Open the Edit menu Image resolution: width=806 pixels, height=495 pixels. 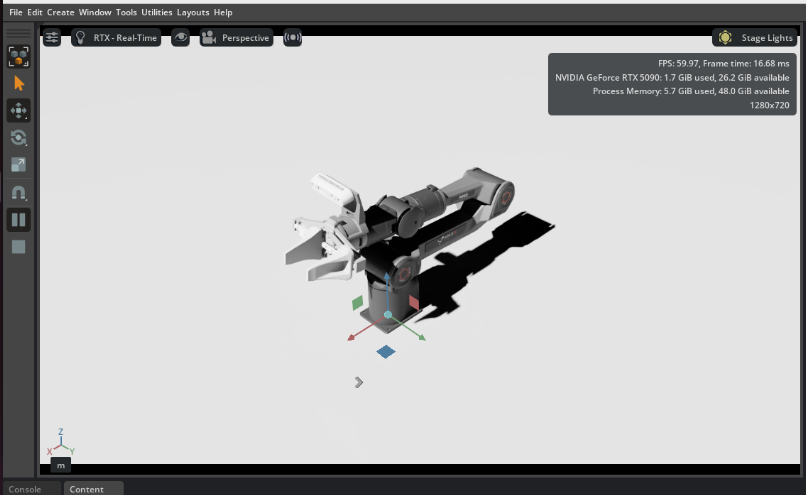(34, 12)
